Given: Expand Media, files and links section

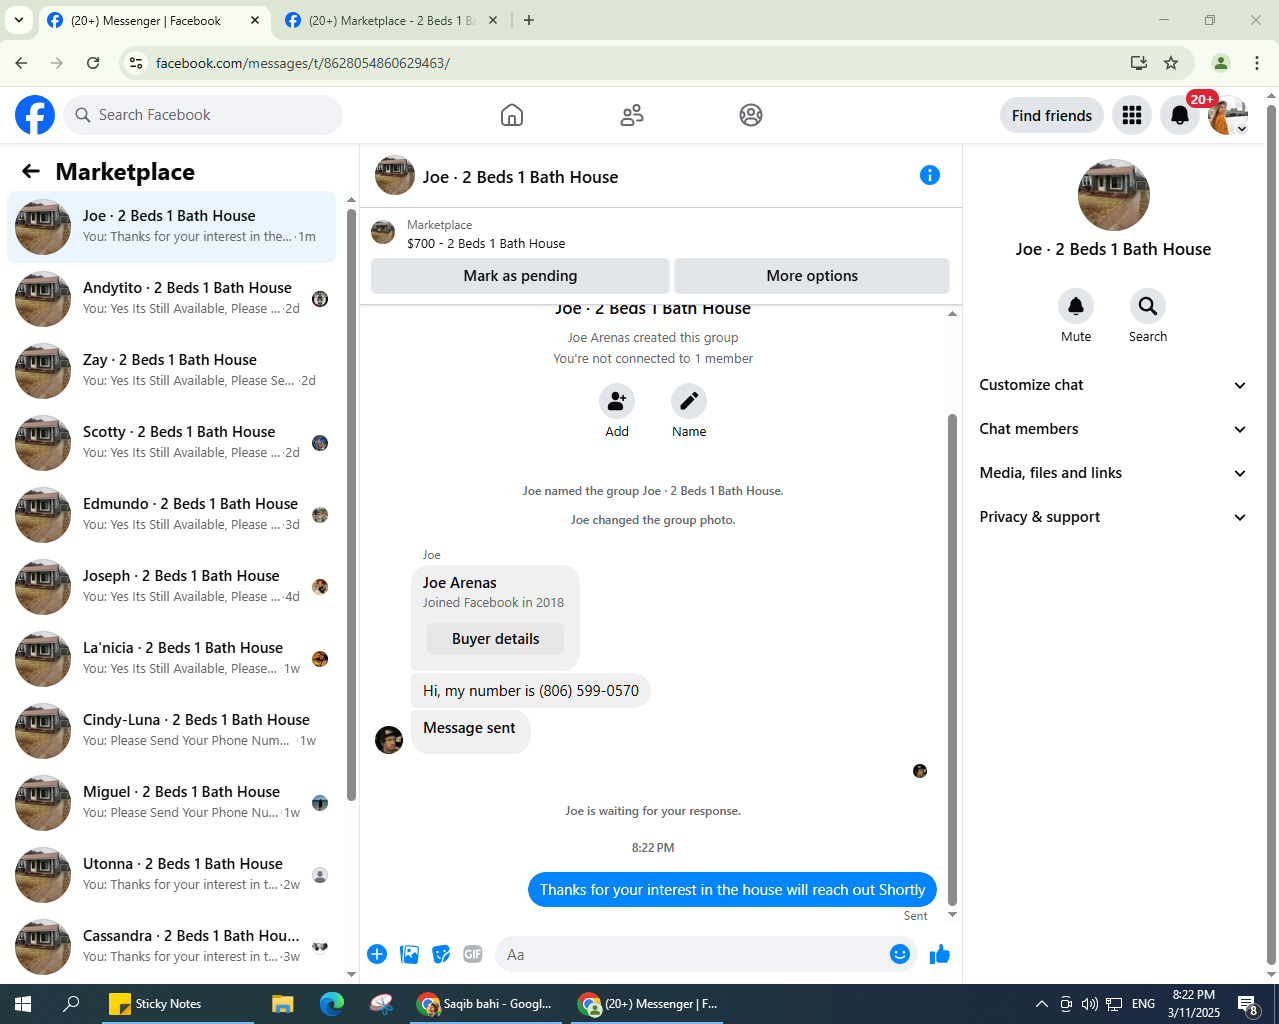Looking at the screenshot, I should tap(1113, 473).
